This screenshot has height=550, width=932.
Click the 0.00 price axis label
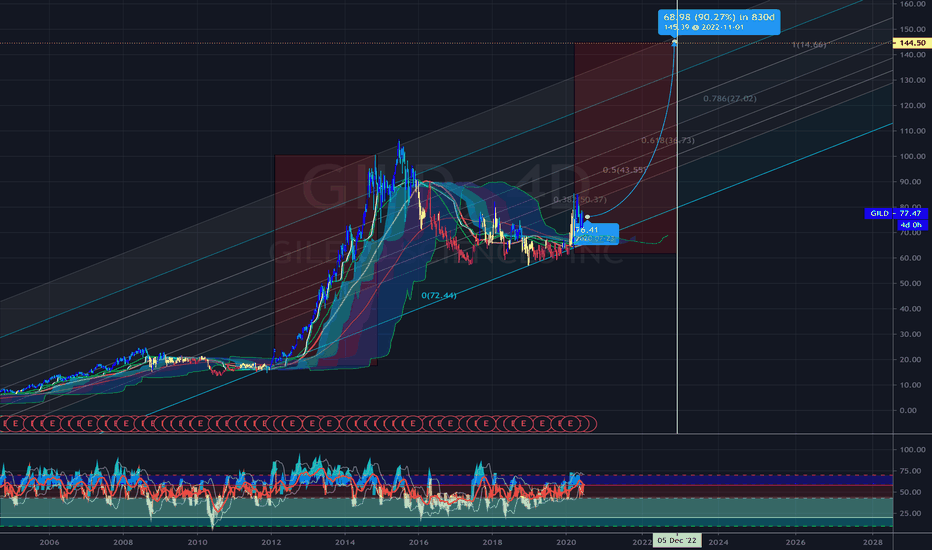point(908,410)
